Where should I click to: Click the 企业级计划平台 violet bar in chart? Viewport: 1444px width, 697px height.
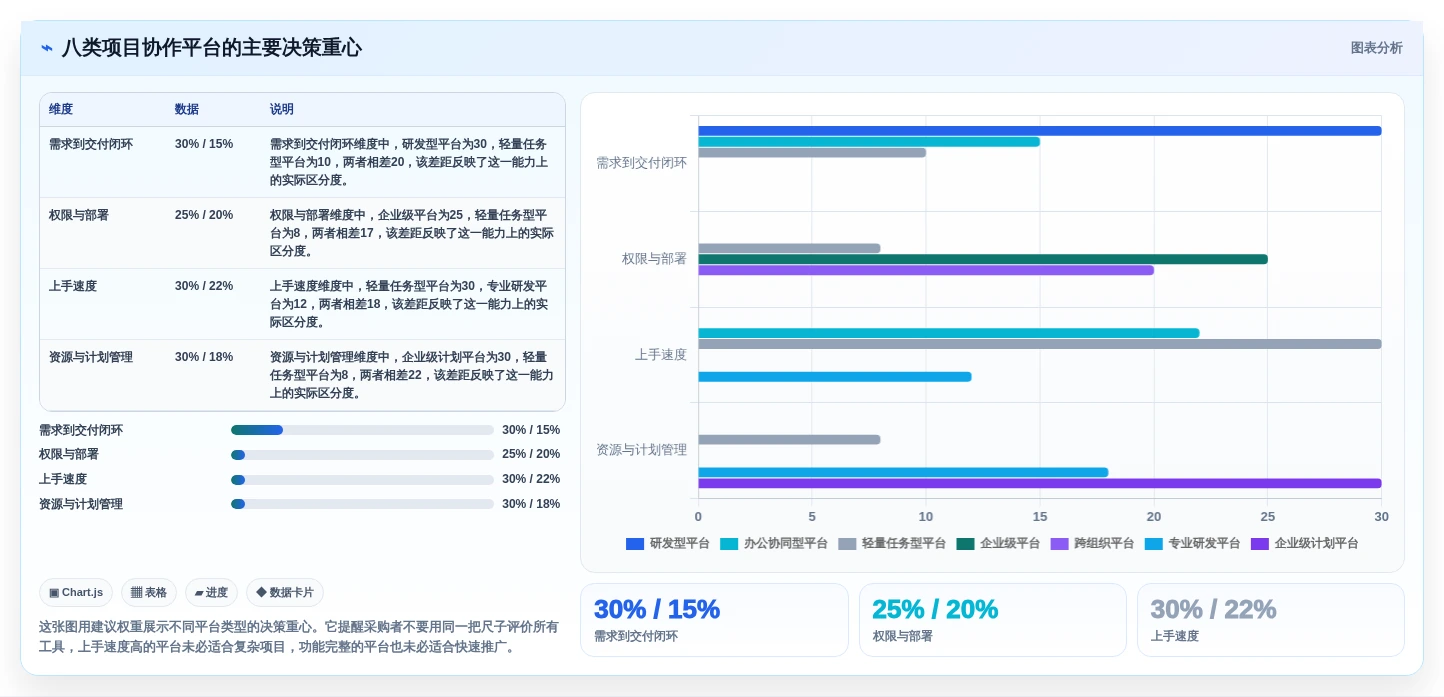(x=1039, y=483)
